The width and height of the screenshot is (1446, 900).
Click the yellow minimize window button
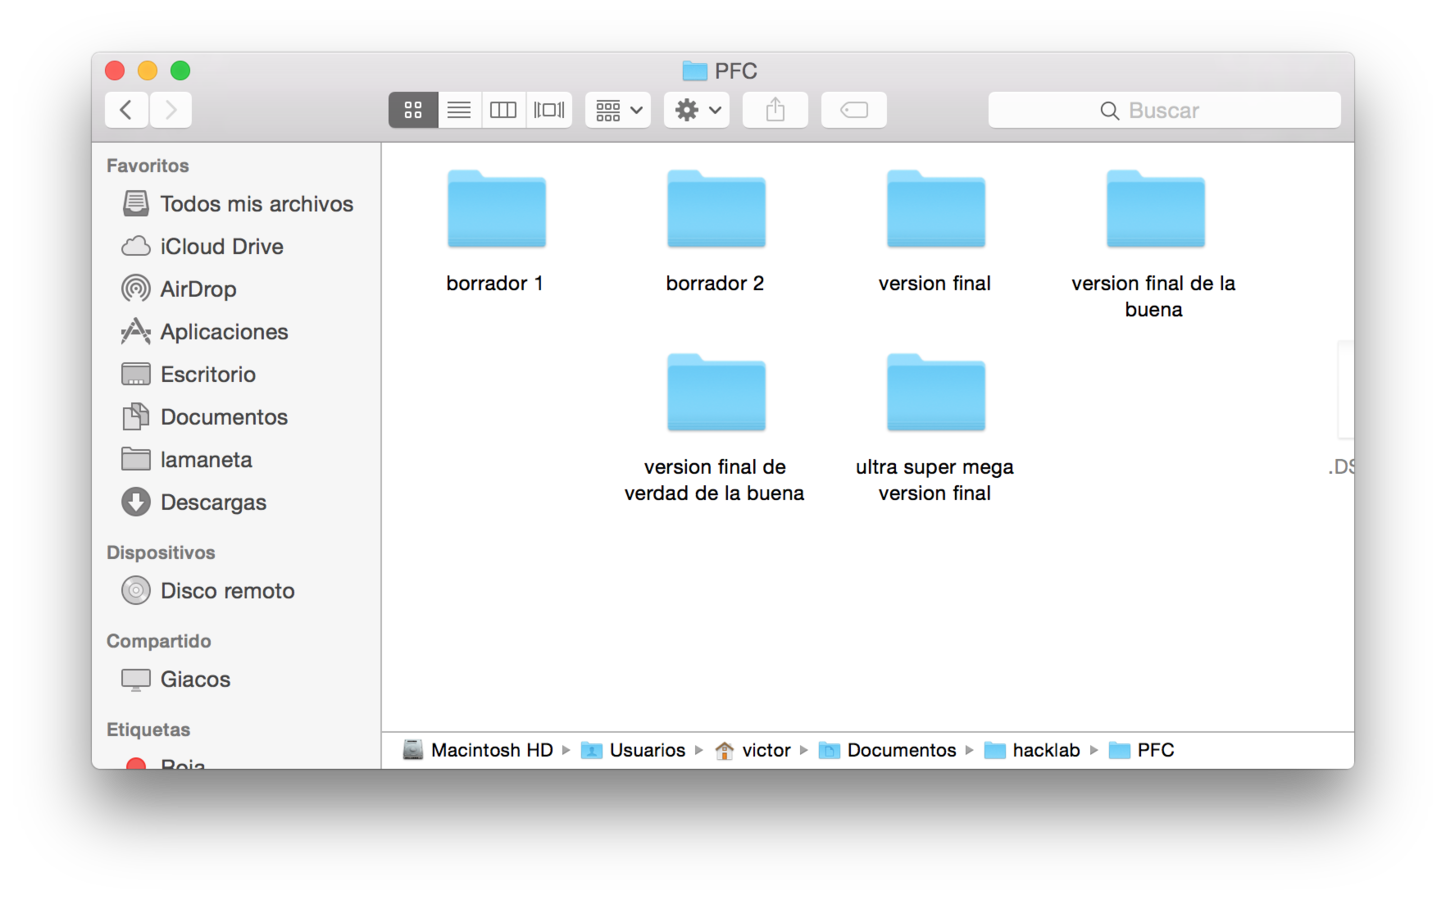click(147, 70)
